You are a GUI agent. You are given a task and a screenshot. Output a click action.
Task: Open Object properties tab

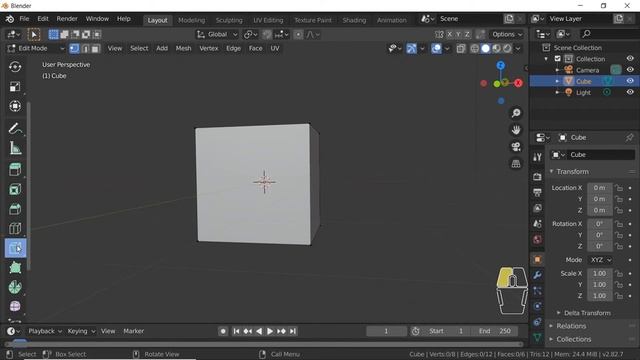(x=537, y=259)
